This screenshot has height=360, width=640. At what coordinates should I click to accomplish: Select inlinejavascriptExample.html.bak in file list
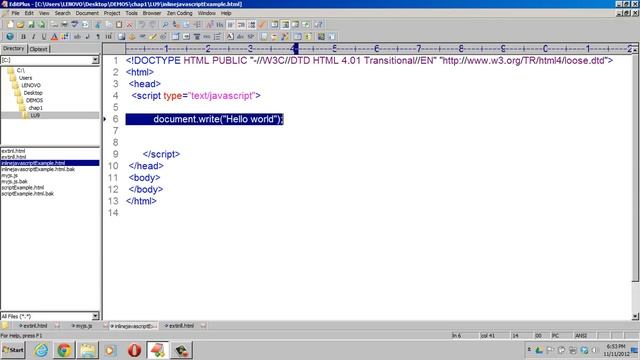pyautogui.click(x=38, y=169)
